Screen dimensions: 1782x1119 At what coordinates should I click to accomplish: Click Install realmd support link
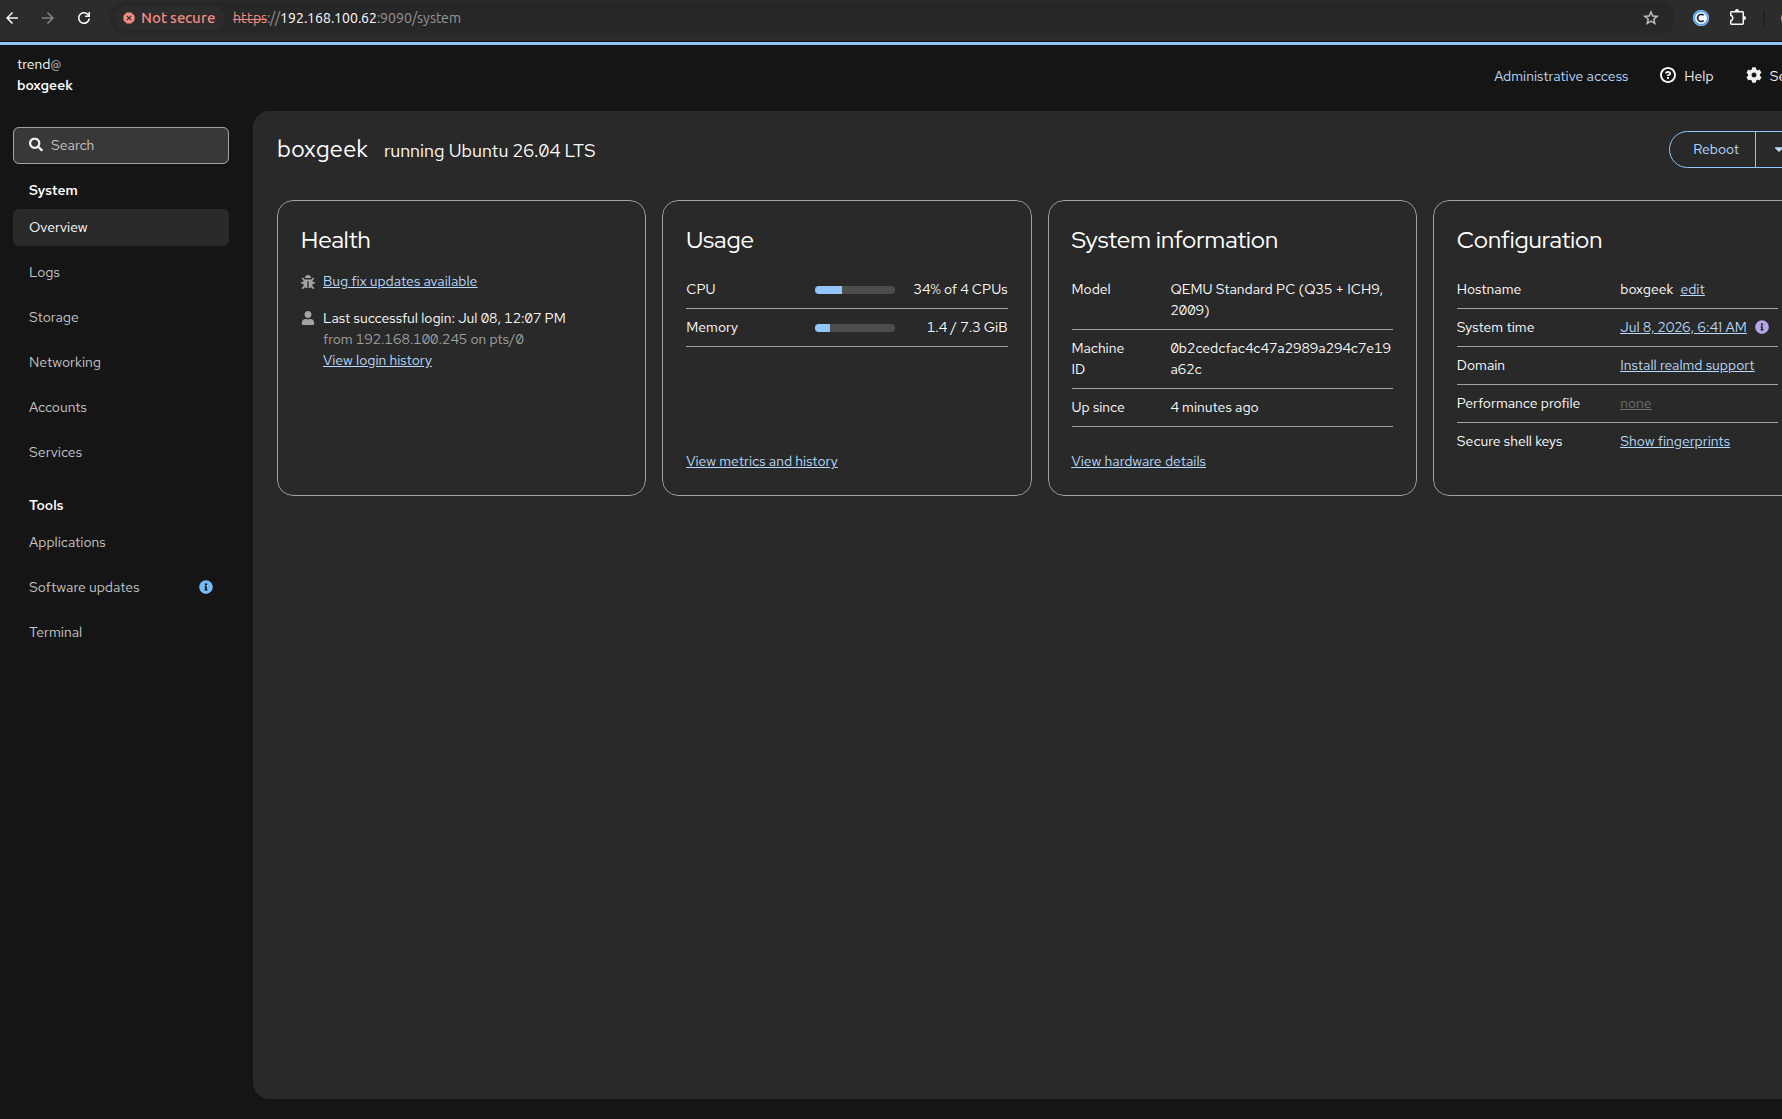coord(1687,365)
